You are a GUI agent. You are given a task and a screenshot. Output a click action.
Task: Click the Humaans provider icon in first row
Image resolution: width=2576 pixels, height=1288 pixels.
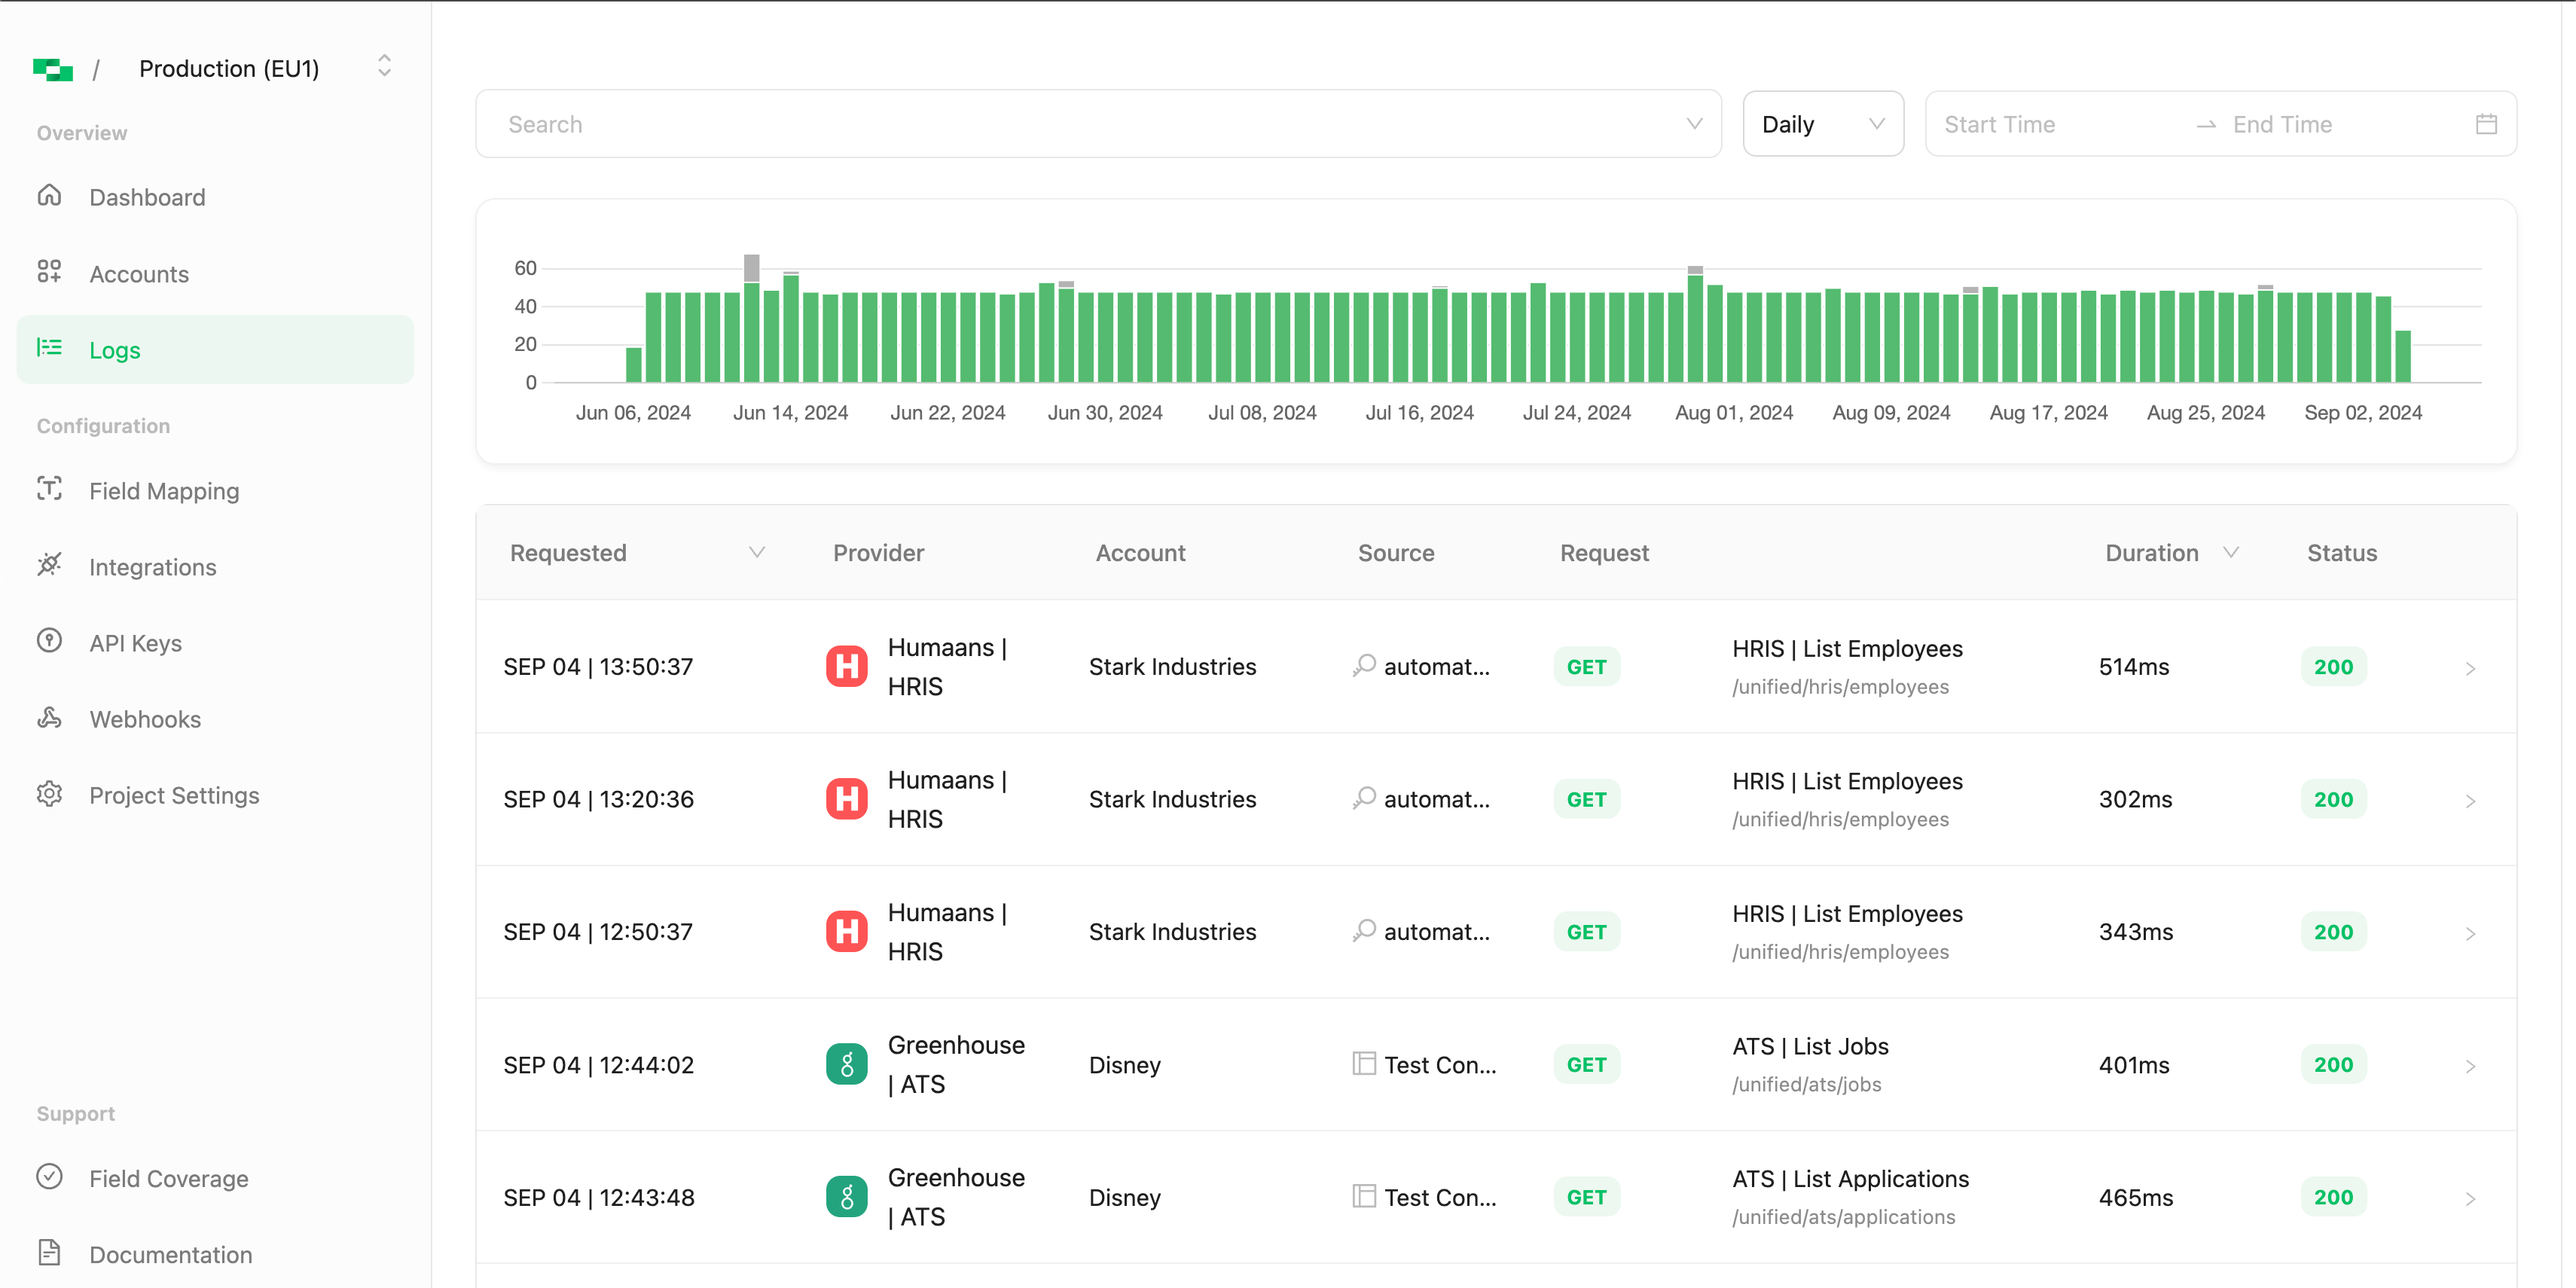pyautogui.click(x=846, y=666)
